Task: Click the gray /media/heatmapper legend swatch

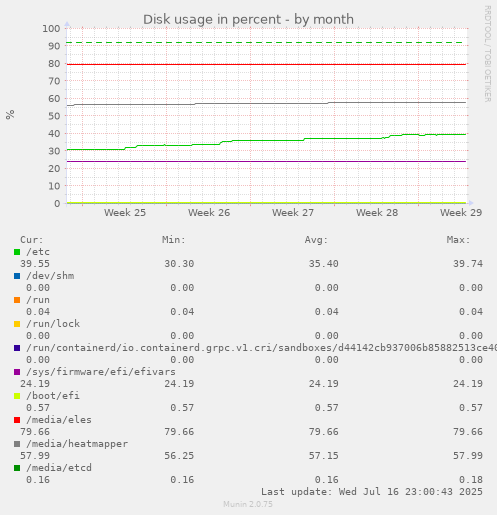Action: tap(17, 444)
